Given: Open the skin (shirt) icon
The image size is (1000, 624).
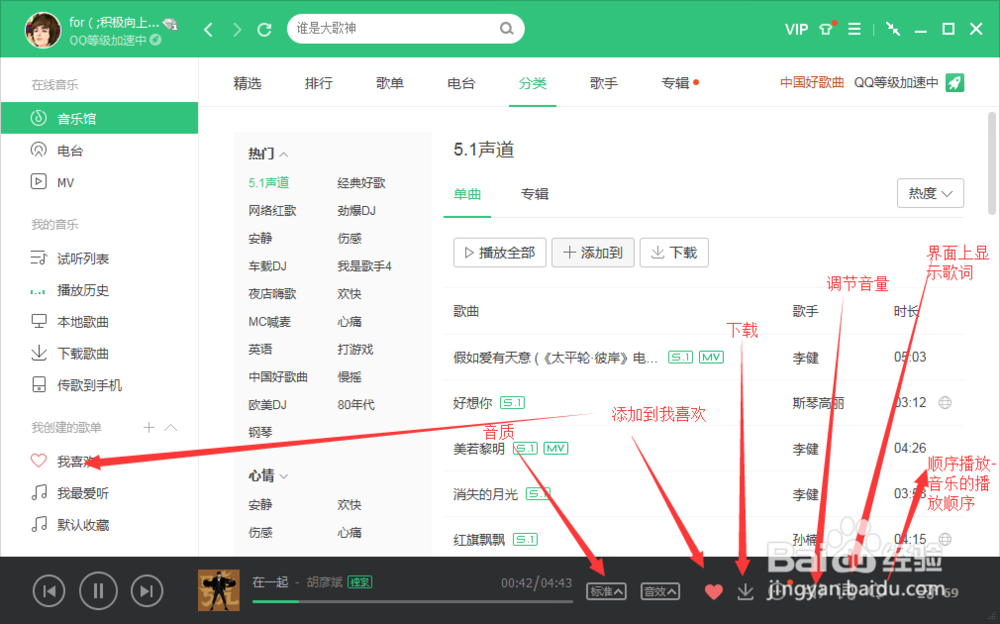Looking at the screenshot, I should tap(827, 29).
